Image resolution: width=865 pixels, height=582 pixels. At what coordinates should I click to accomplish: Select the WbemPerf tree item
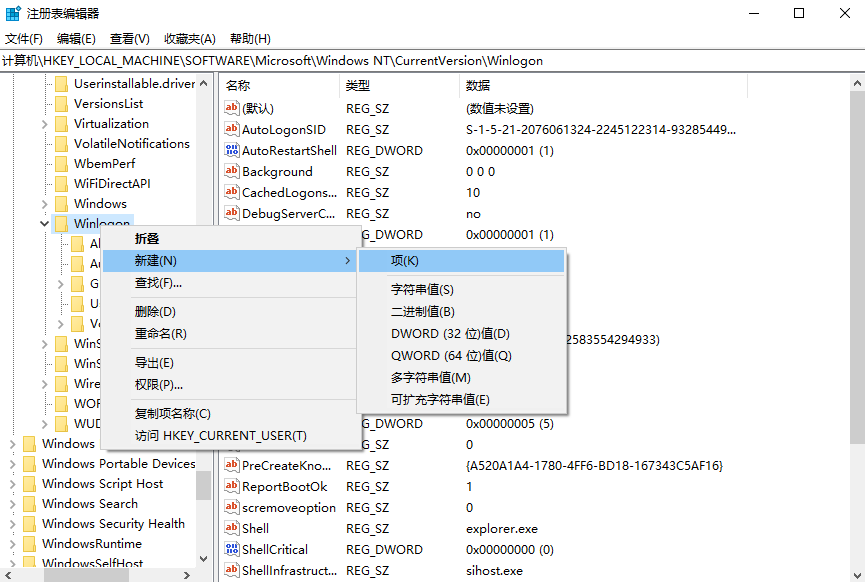[104, 164]
